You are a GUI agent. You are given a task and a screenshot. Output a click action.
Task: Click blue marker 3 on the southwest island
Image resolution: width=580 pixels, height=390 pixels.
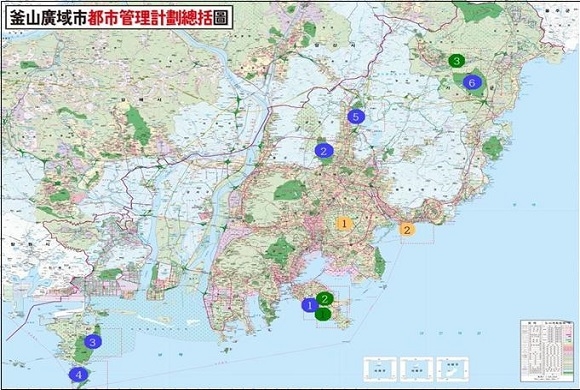coord(93,342)
